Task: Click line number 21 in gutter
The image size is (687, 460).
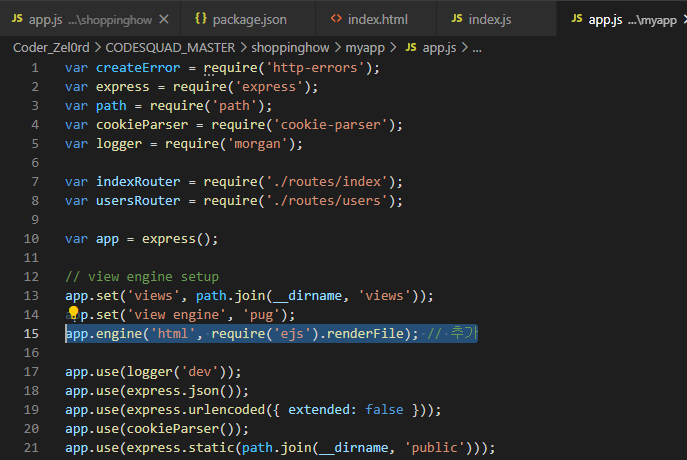Action: [31, 448]
